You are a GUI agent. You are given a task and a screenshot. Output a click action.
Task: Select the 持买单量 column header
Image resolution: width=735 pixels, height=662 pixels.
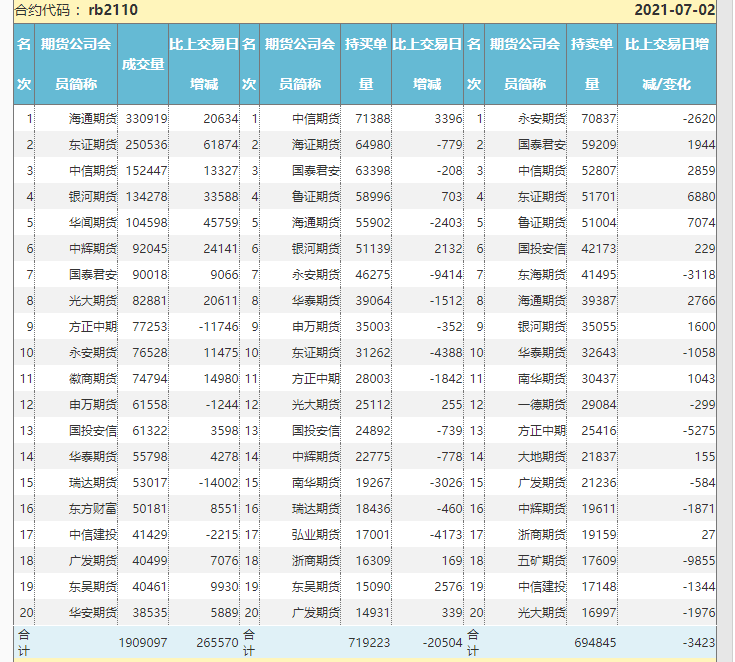point(366,64)
